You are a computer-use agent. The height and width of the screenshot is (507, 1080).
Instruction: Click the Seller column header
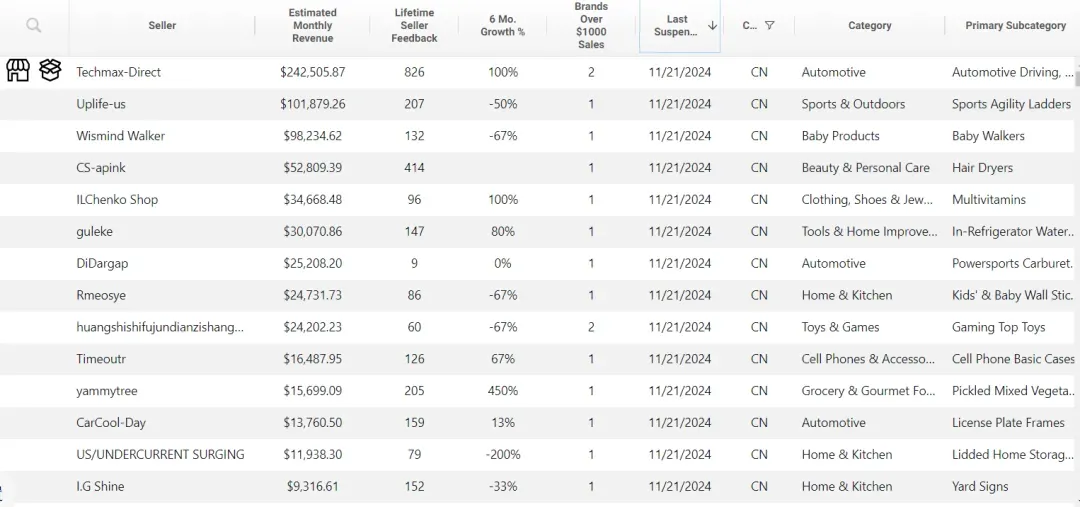tap(162, 25)
